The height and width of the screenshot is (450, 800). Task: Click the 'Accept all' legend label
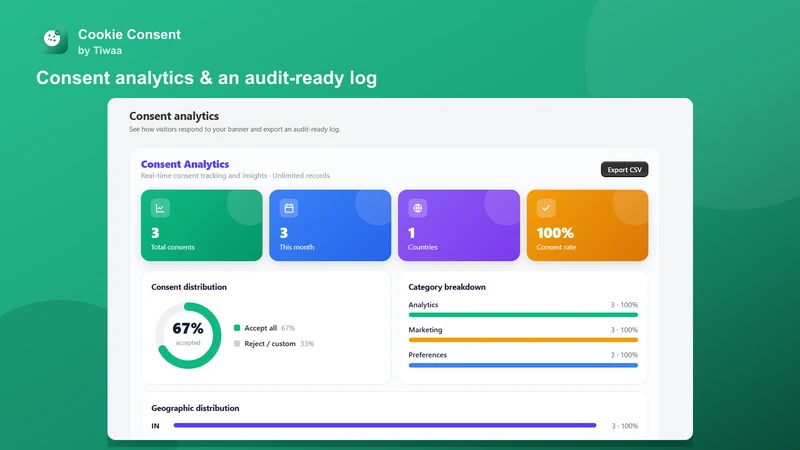(x=260, y=328)
